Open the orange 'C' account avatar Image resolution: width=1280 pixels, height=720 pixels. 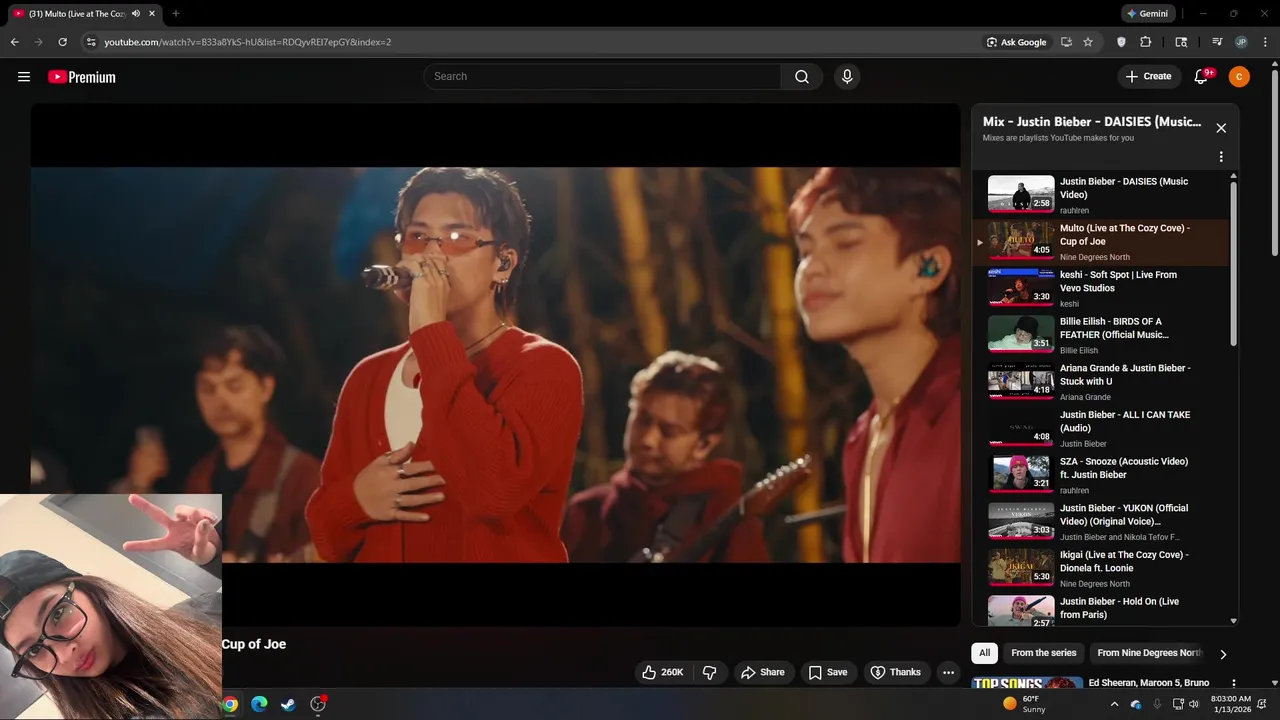point(1239,77)
